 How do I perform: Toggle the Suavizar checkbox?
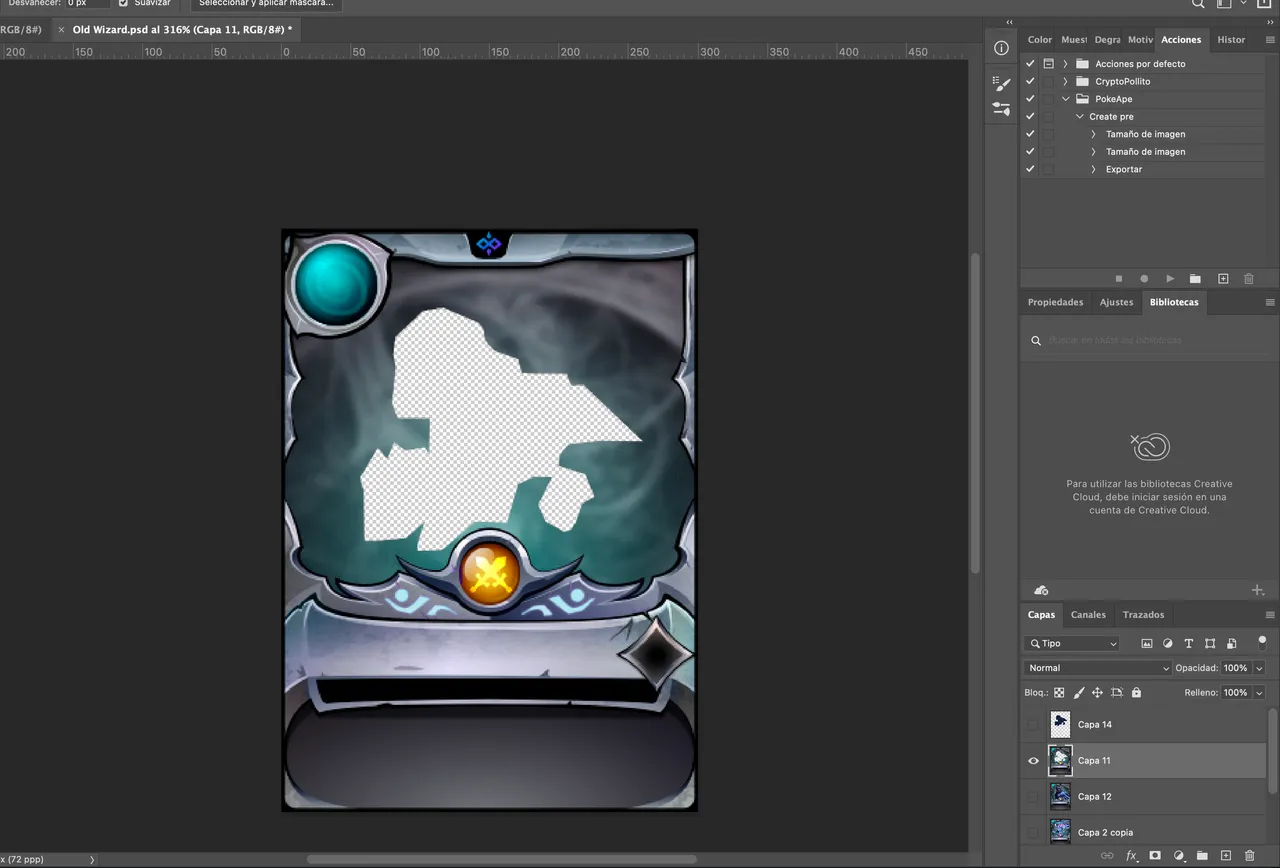pyautogui.click(x=124, y=3)
